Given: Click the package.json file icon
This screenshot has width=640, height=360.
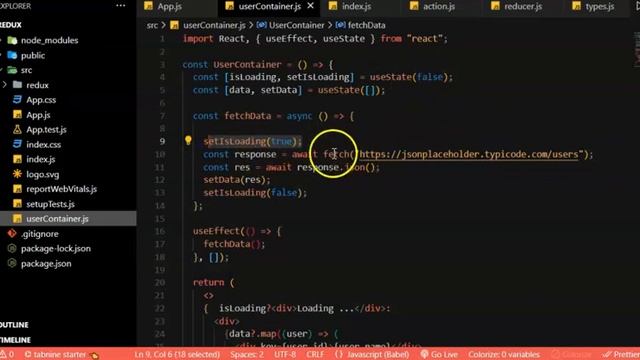Looking at the screenshot, I should point(12,263).
